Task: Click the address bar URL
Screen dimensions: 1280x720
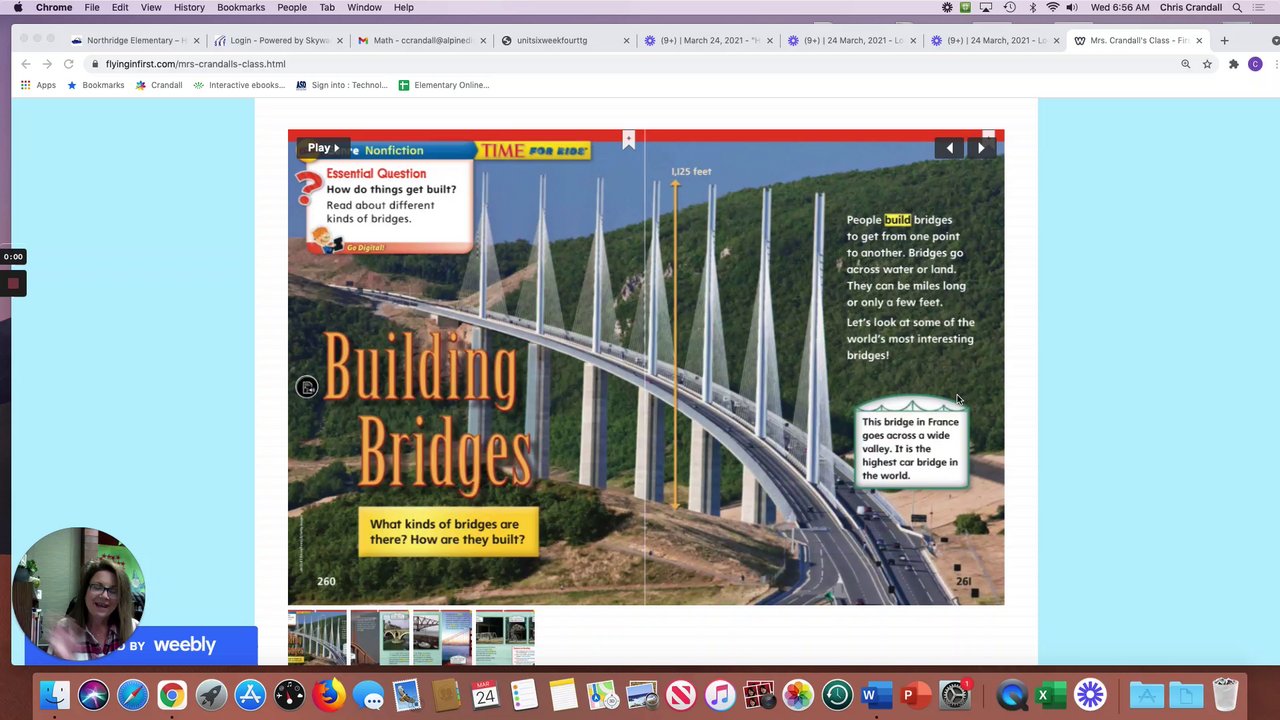Action: pyautogui.click(x=195, y=64)
